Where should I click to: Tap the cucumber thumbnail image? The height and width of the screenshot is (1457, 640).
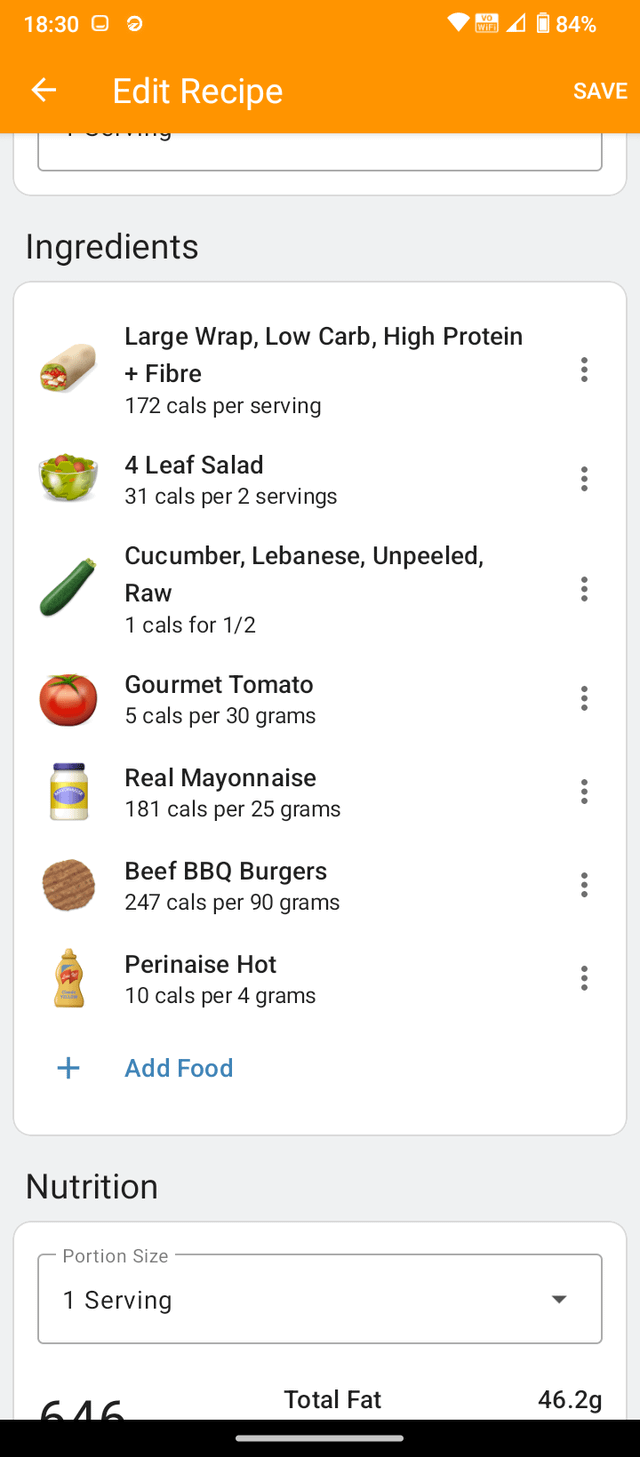[68, 588]
